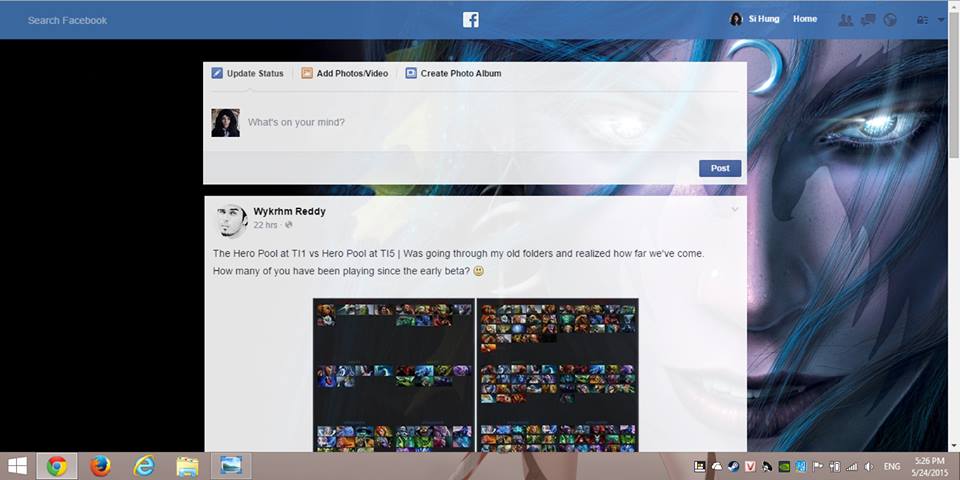
Task: Click the network signal tray icon
Action: coord(851,467)
